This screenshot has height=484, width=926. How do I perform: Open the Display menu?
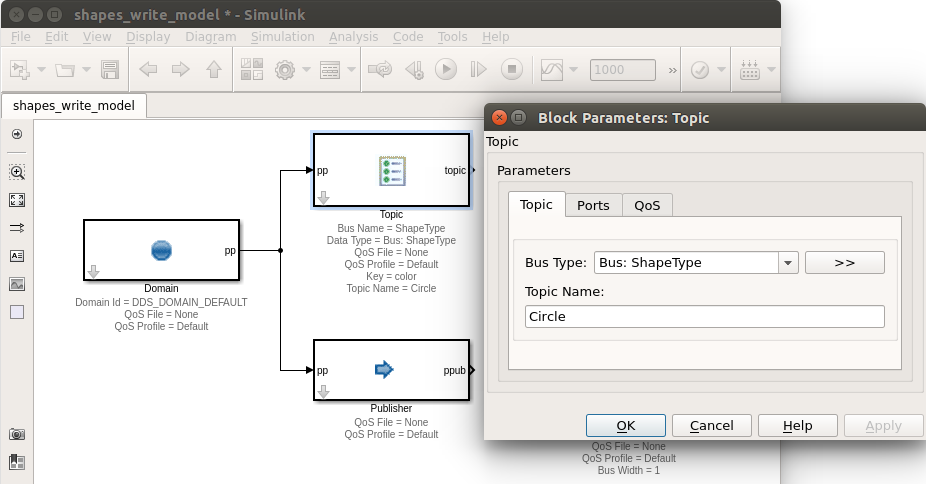coord(148,37)
